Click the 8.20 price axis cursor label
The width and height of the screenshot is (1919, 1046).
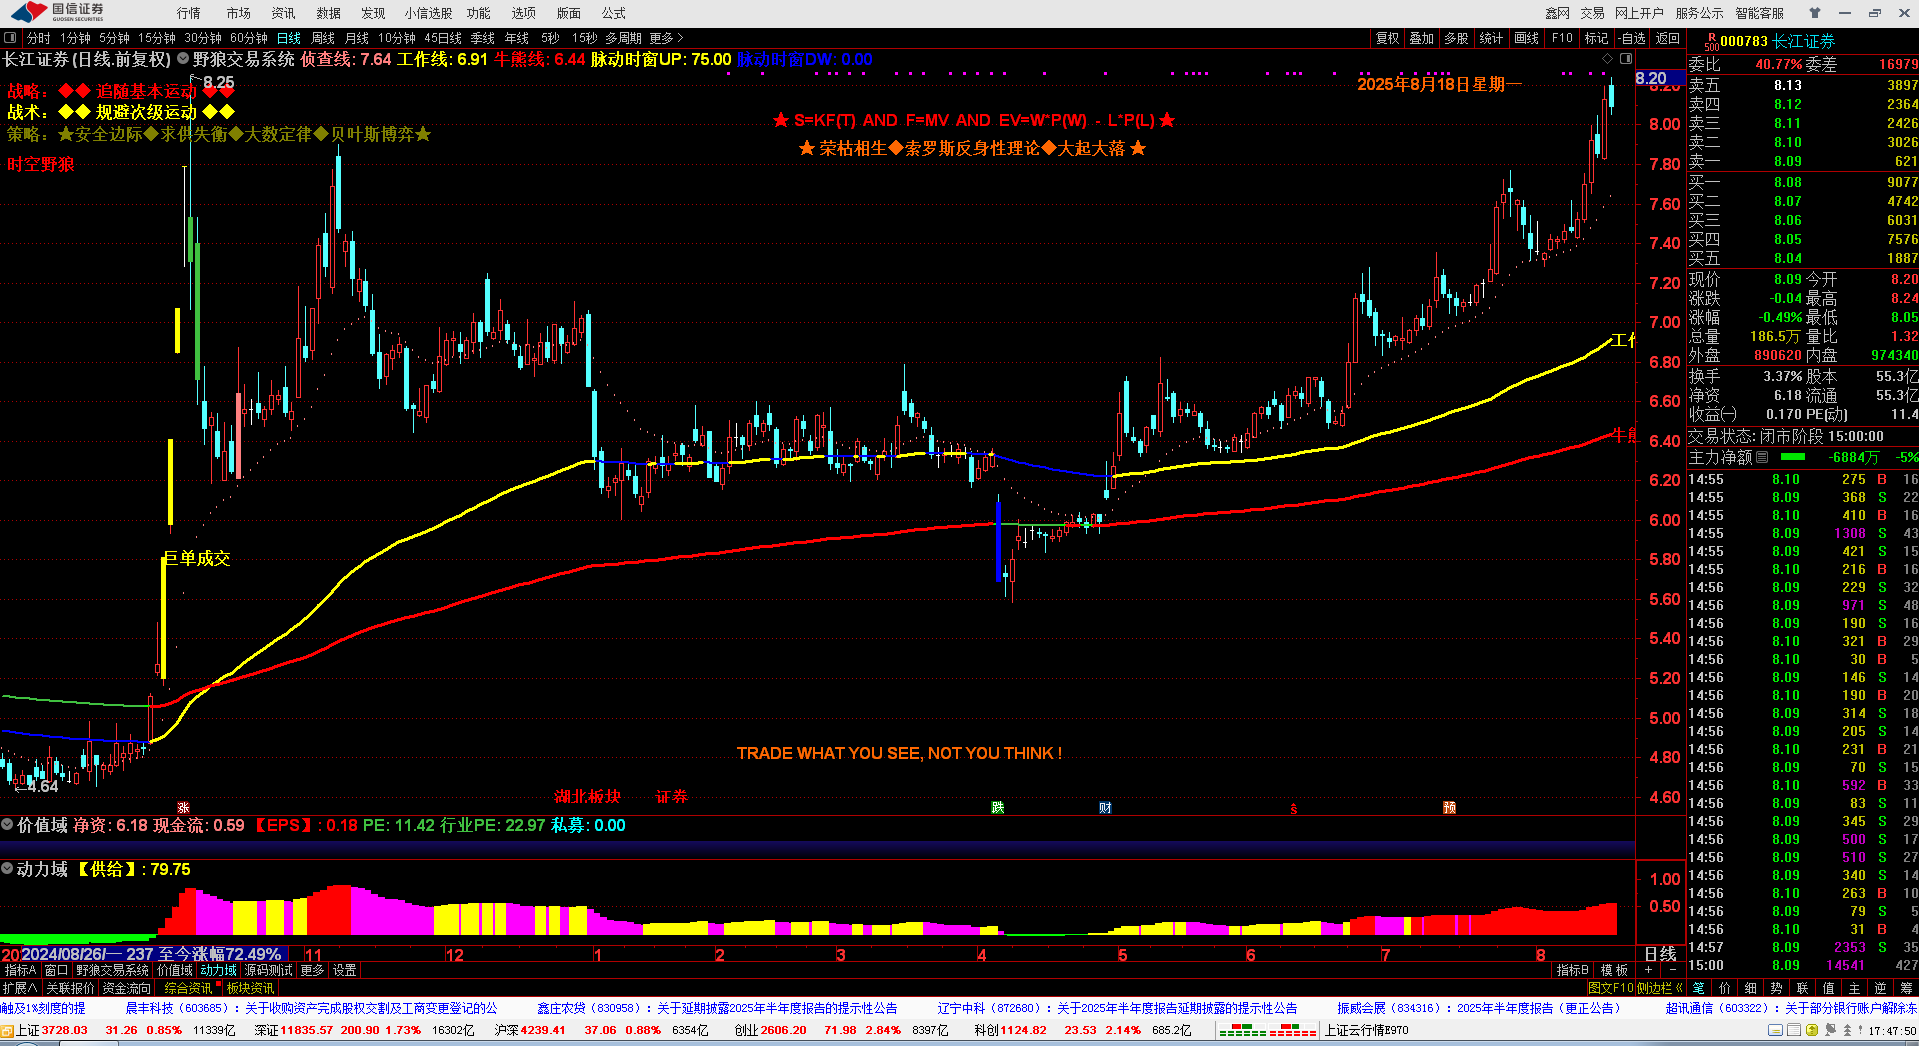pos(1659,78)
